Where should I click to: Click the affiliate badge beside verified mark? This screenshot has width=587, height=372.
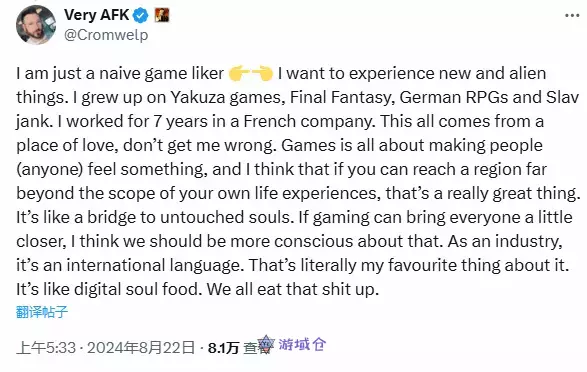pos(162,15)
